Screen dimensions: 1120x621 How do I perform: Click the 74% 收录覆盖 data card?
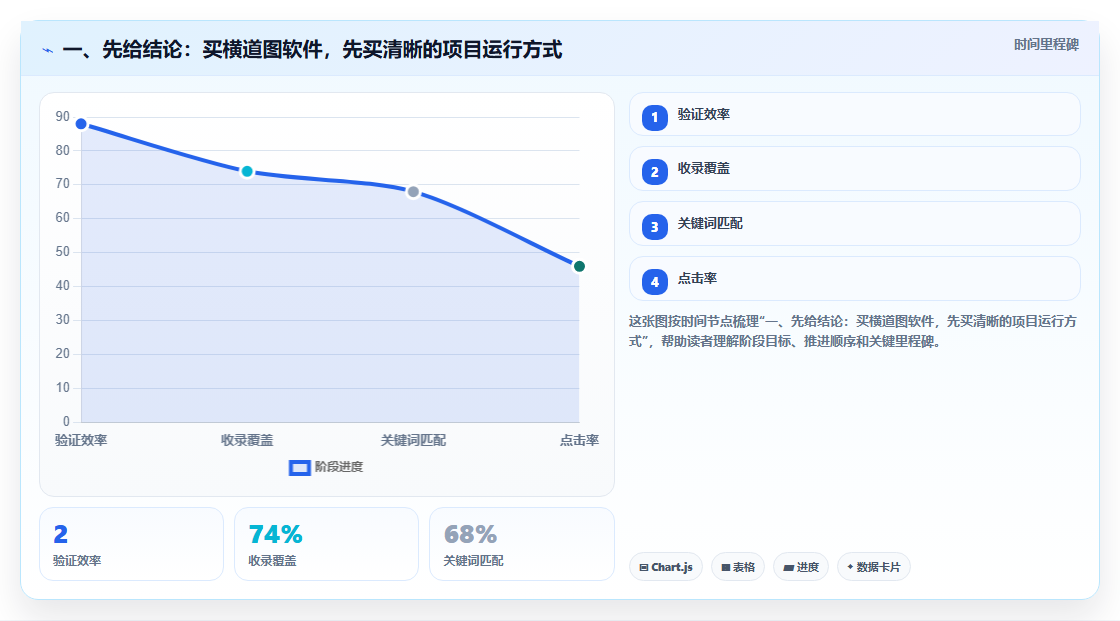click(326, 544)
